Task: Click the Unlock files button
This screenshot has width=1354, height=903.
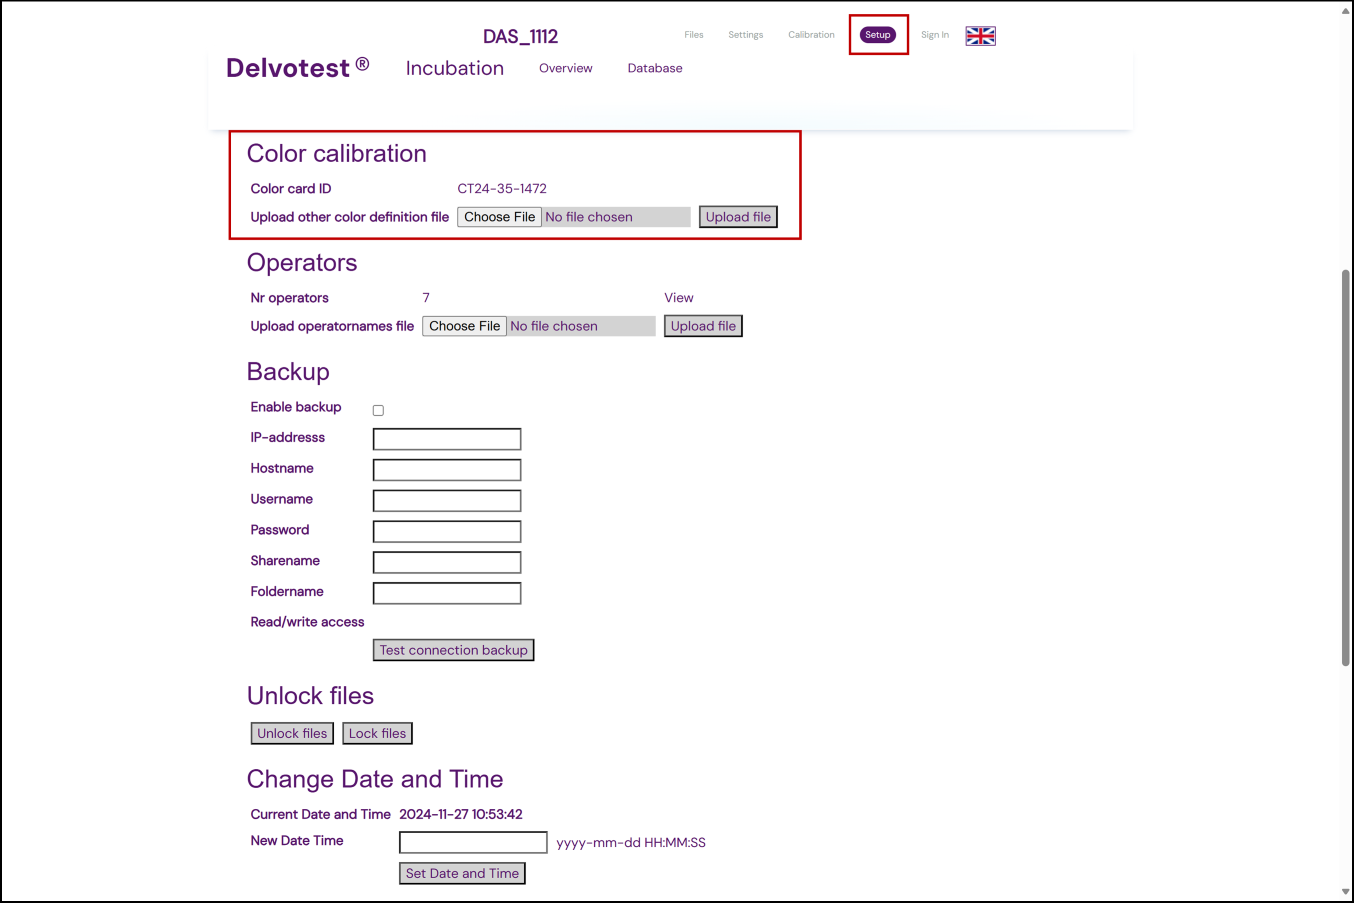Action: coord(292,733)
